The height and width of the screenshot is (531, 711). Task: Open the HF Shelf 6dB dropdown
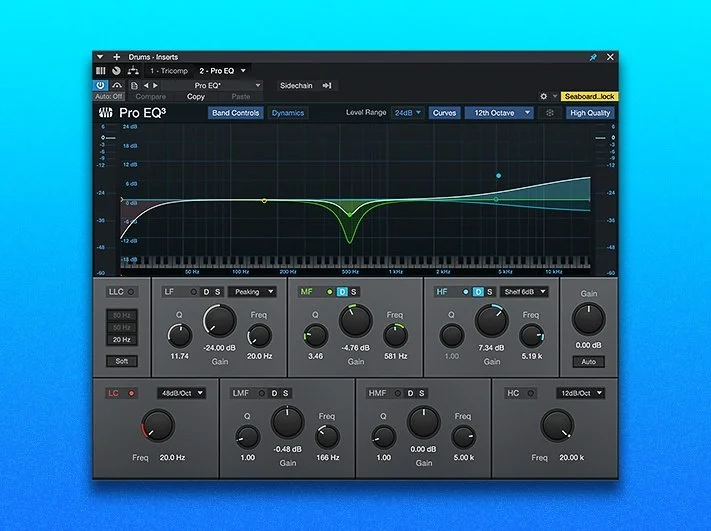pos(524,292)
